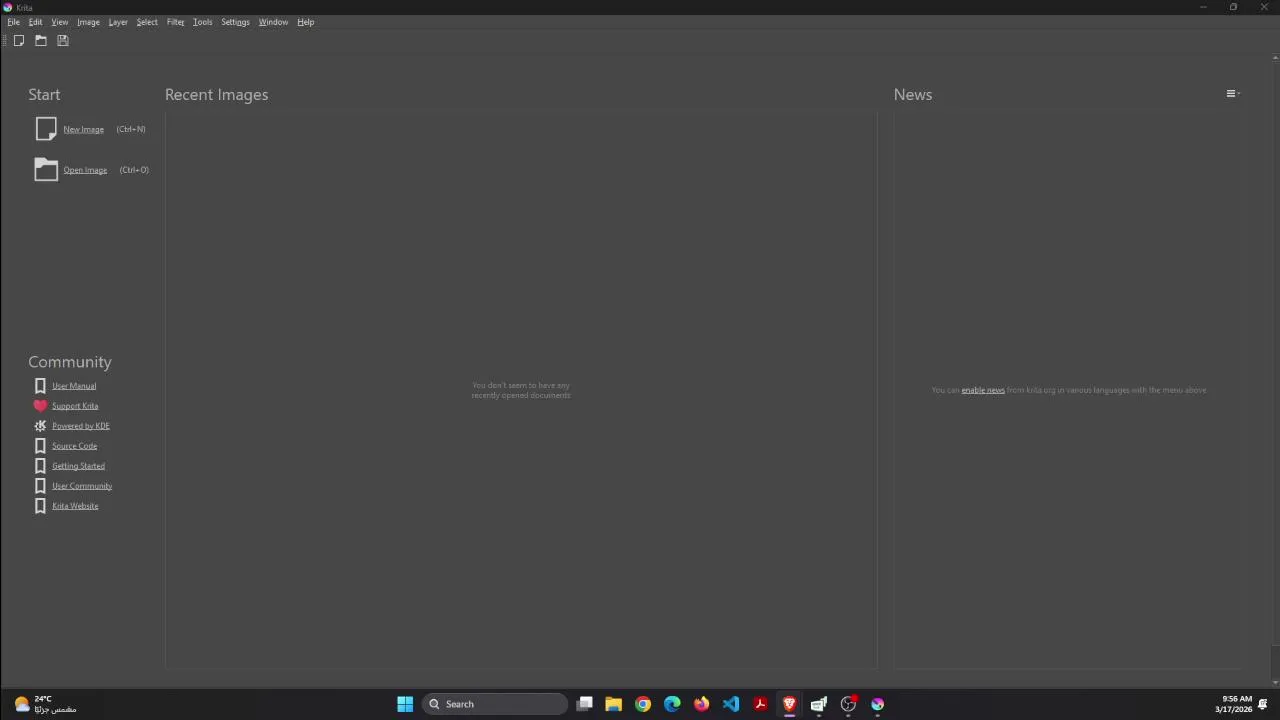Open Microsoft Edge from the taskbar

click(672, 704)
